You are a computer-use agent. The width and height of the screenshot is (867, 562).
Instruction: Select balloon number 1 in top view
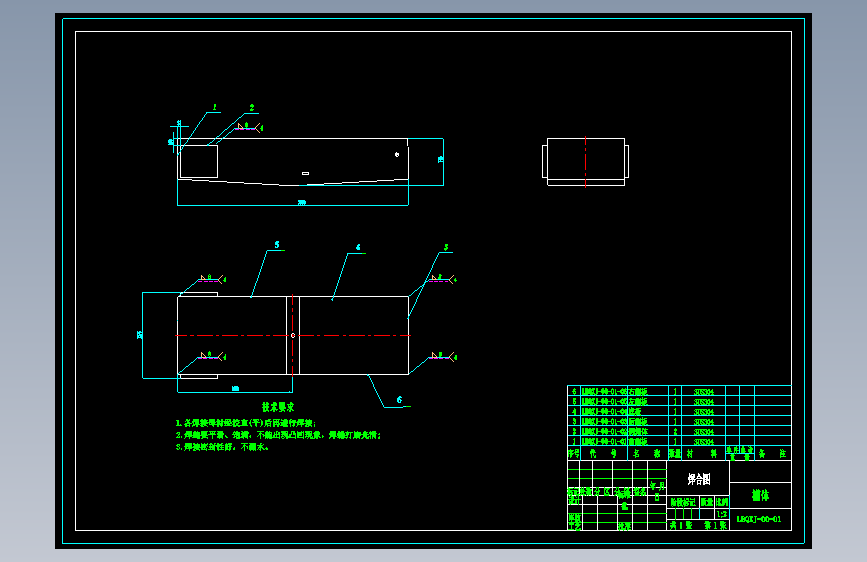215,107
